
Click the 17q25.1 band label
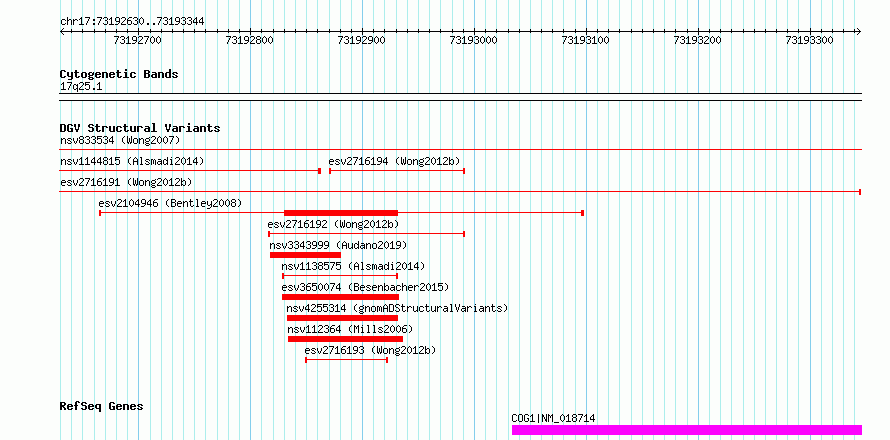[81, 87]
